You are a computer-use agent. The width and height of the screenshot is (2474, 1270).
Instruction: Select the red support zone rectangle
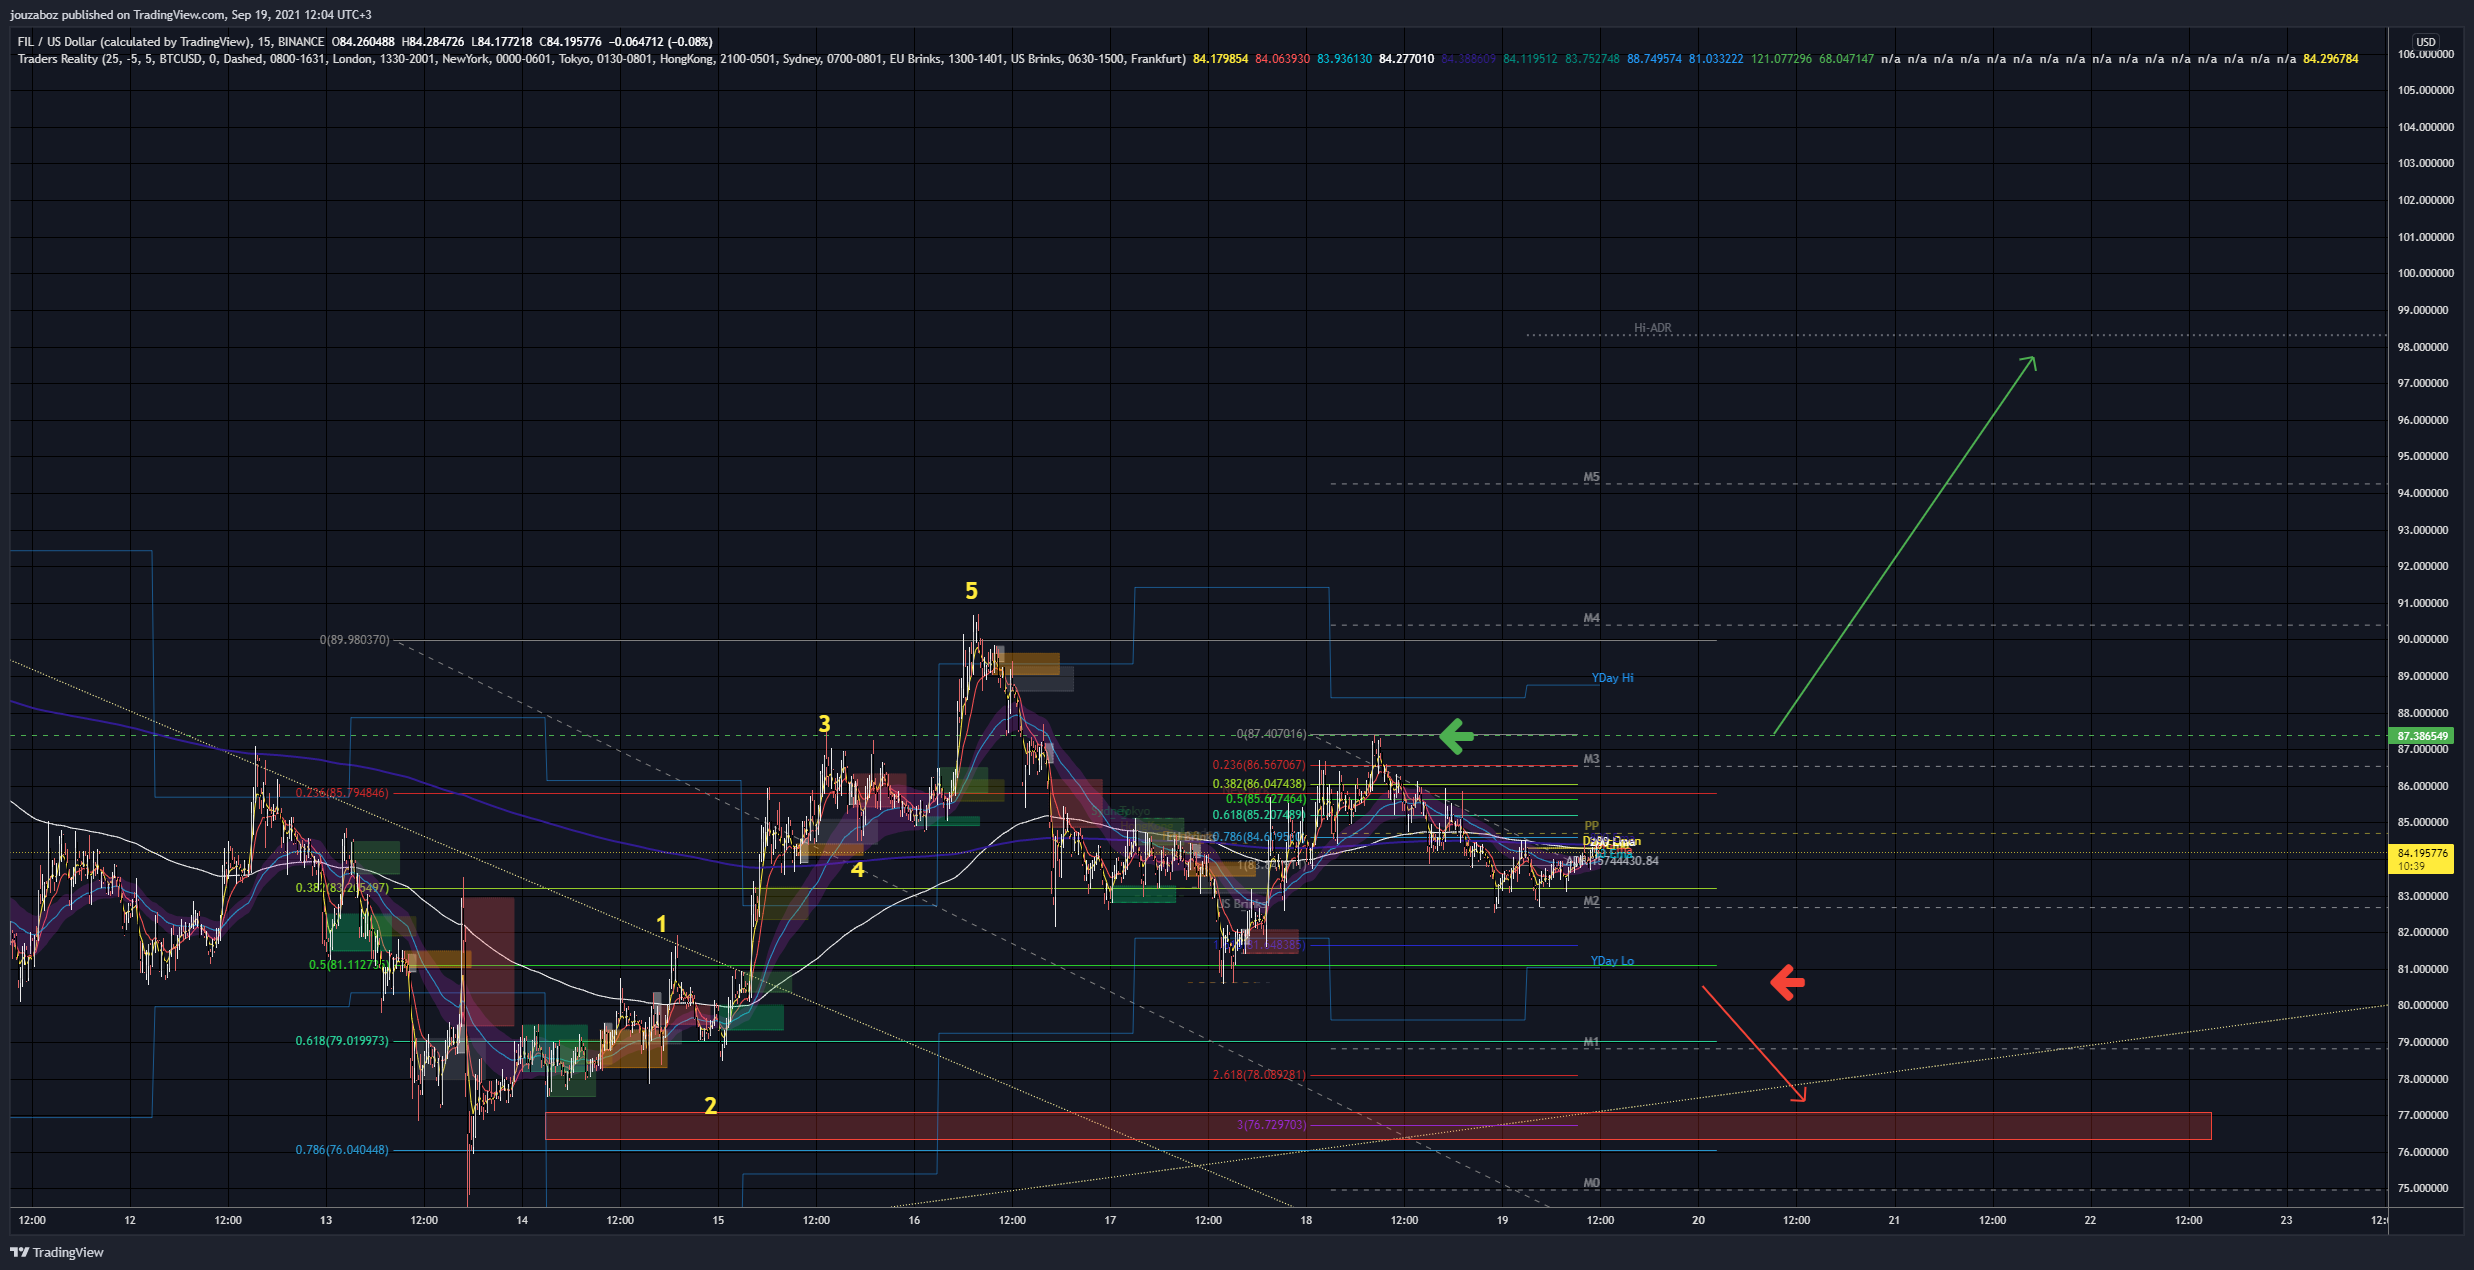click(x=1378, y=1126)
